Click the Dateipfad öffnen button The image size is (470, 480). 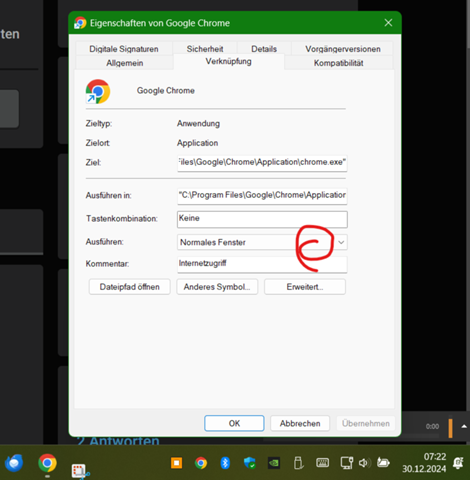(x=130, y=287)
